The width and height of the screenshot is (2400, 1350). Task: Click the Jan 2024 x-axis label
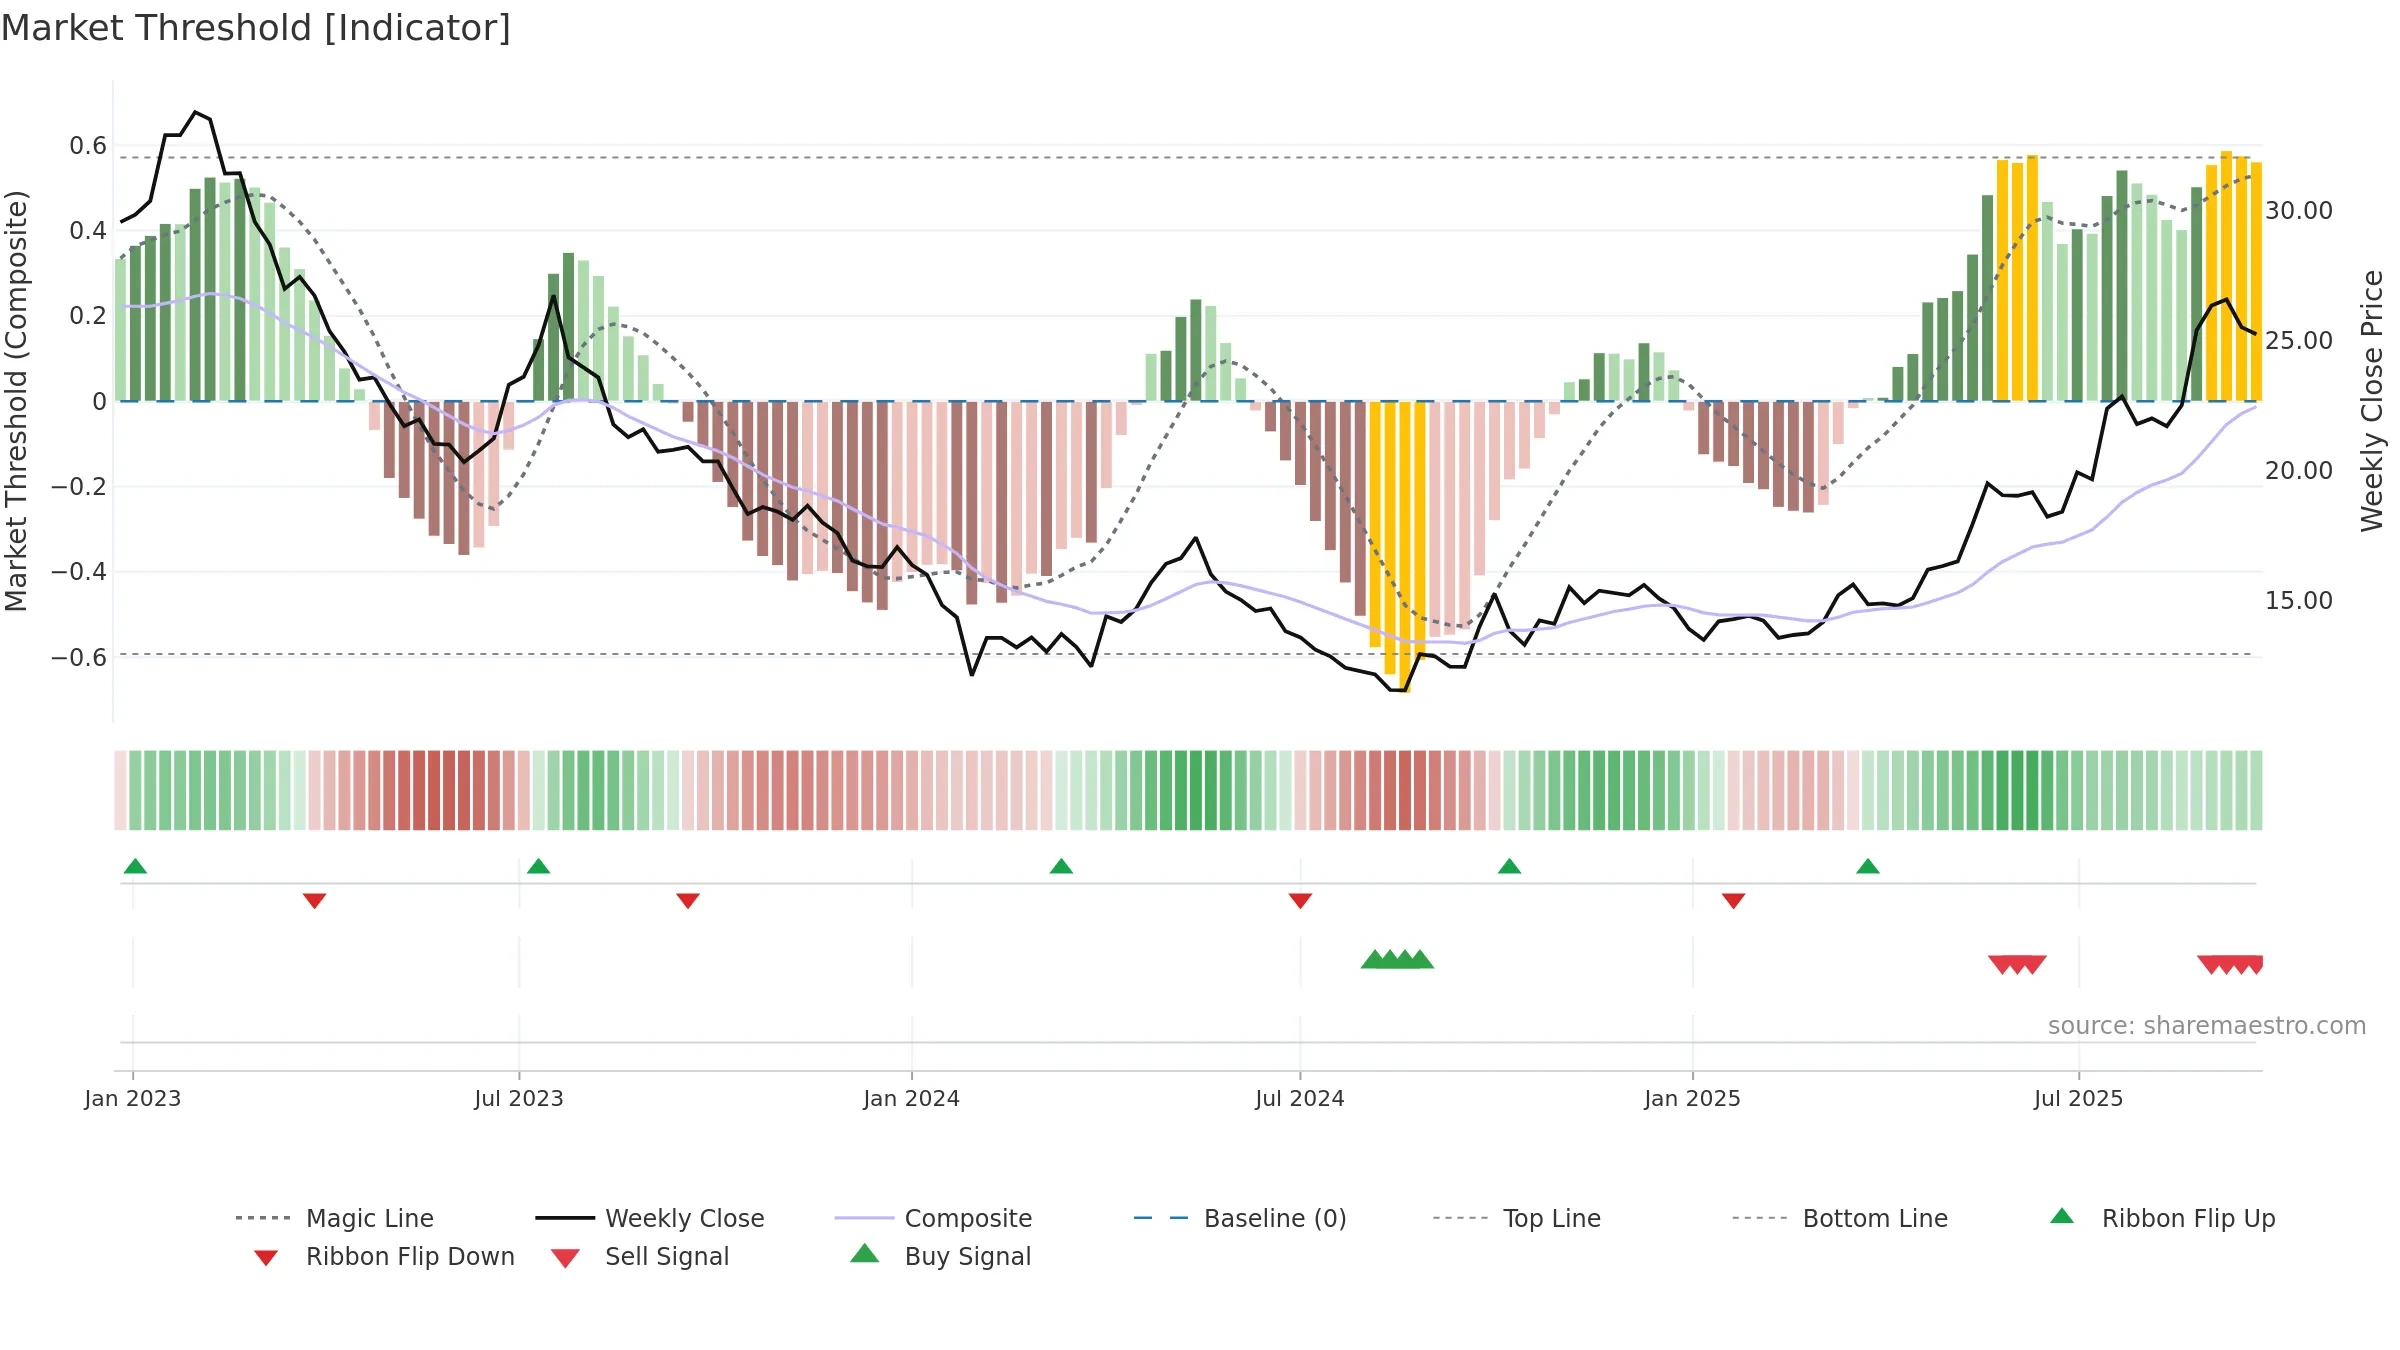pos(912,1099)
